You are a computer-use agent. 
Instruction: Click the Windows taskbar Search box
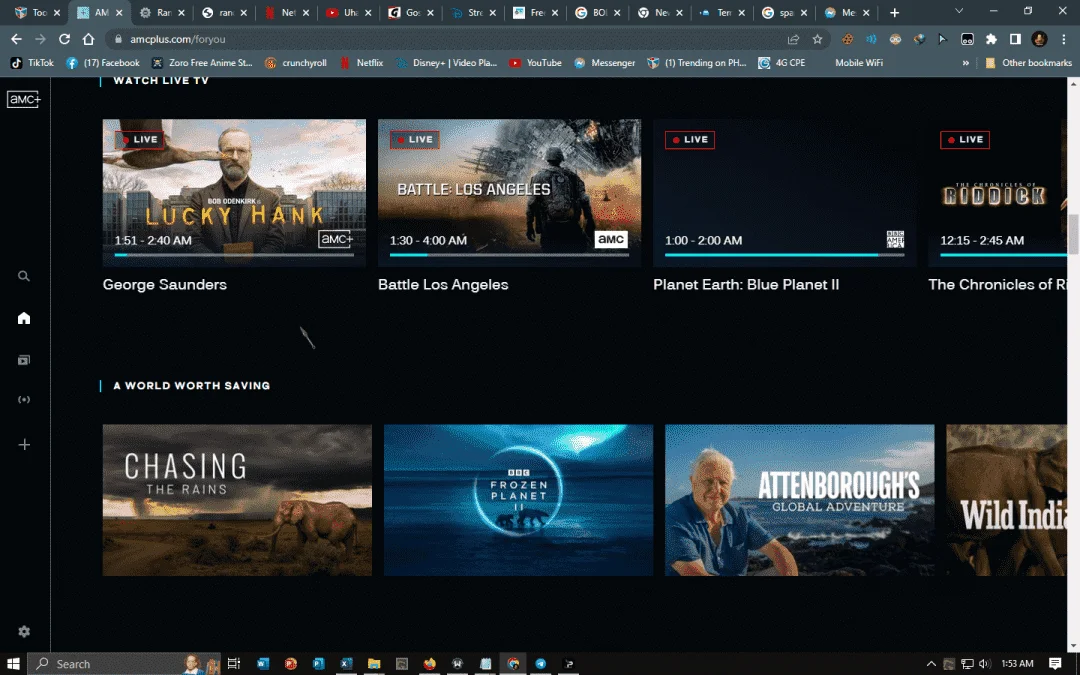(x=124, y=664)
